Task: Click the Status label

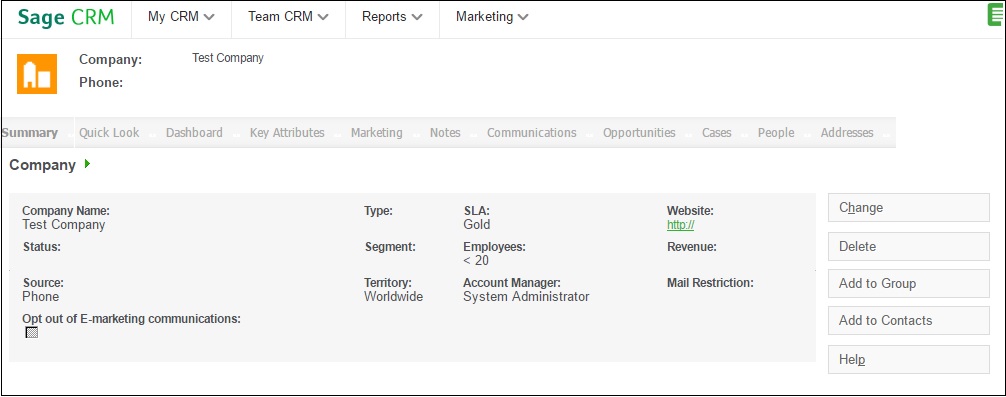Action: (42, 247)
